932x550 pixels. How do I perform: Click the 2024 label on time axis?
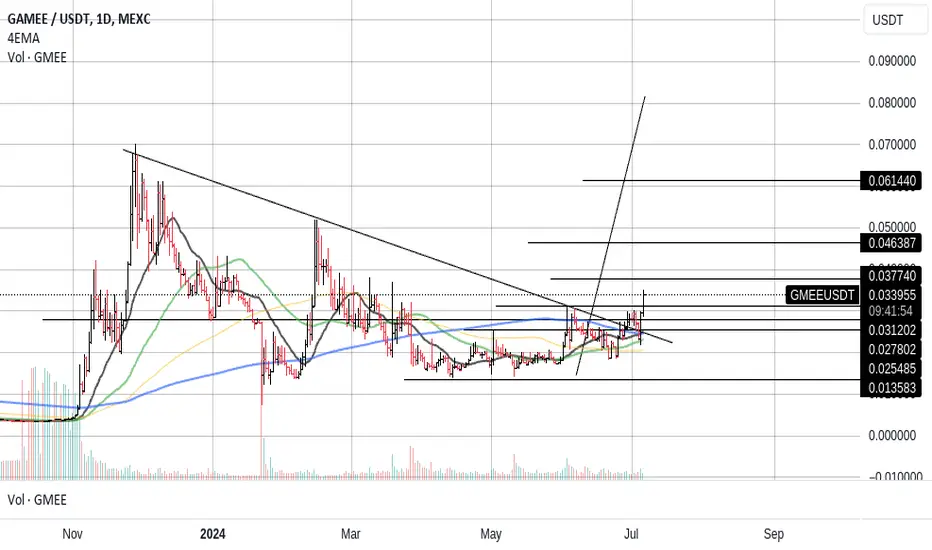coord(212,534)
